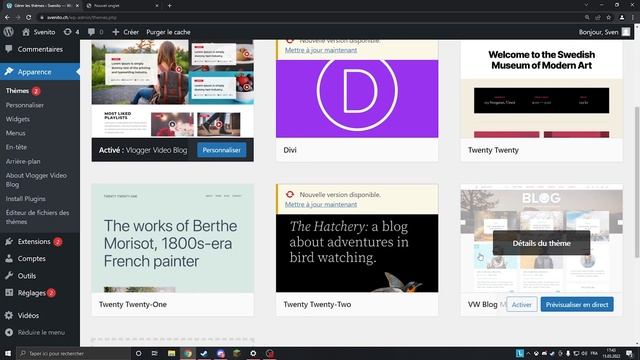Viewport: 640px width, 360px height.
Task: Open the Réglages settings icon menu
Action: point(9,293)
